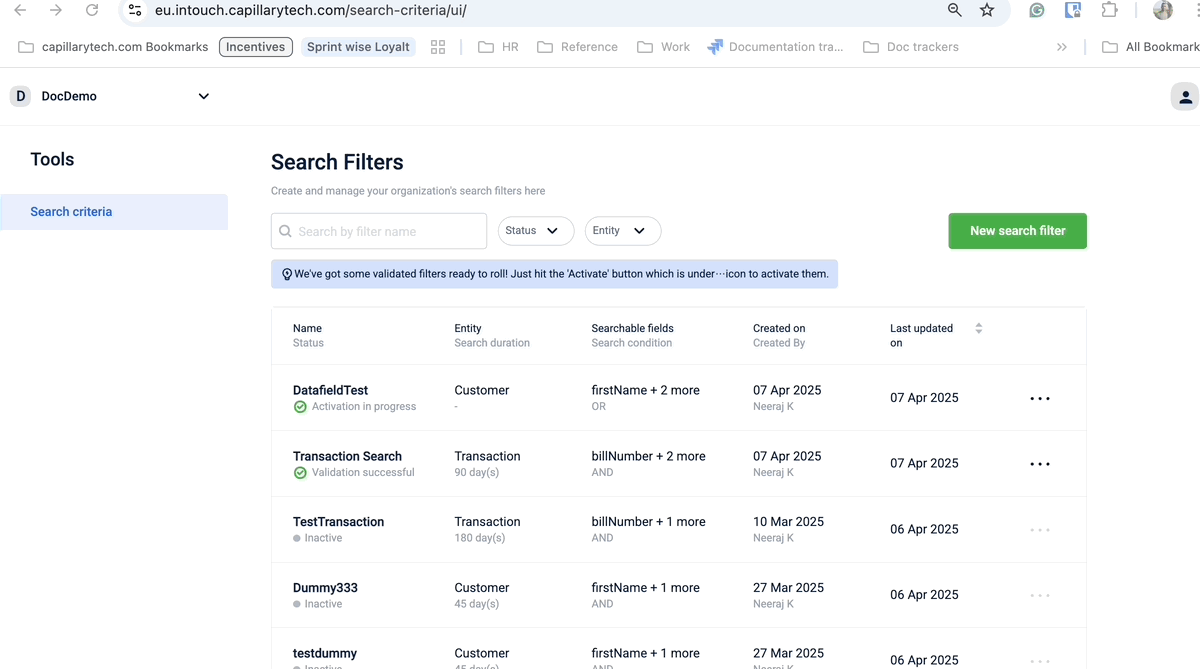
Task: Show more bookmarks with double chevron
Action: [x=1062, y=47]
